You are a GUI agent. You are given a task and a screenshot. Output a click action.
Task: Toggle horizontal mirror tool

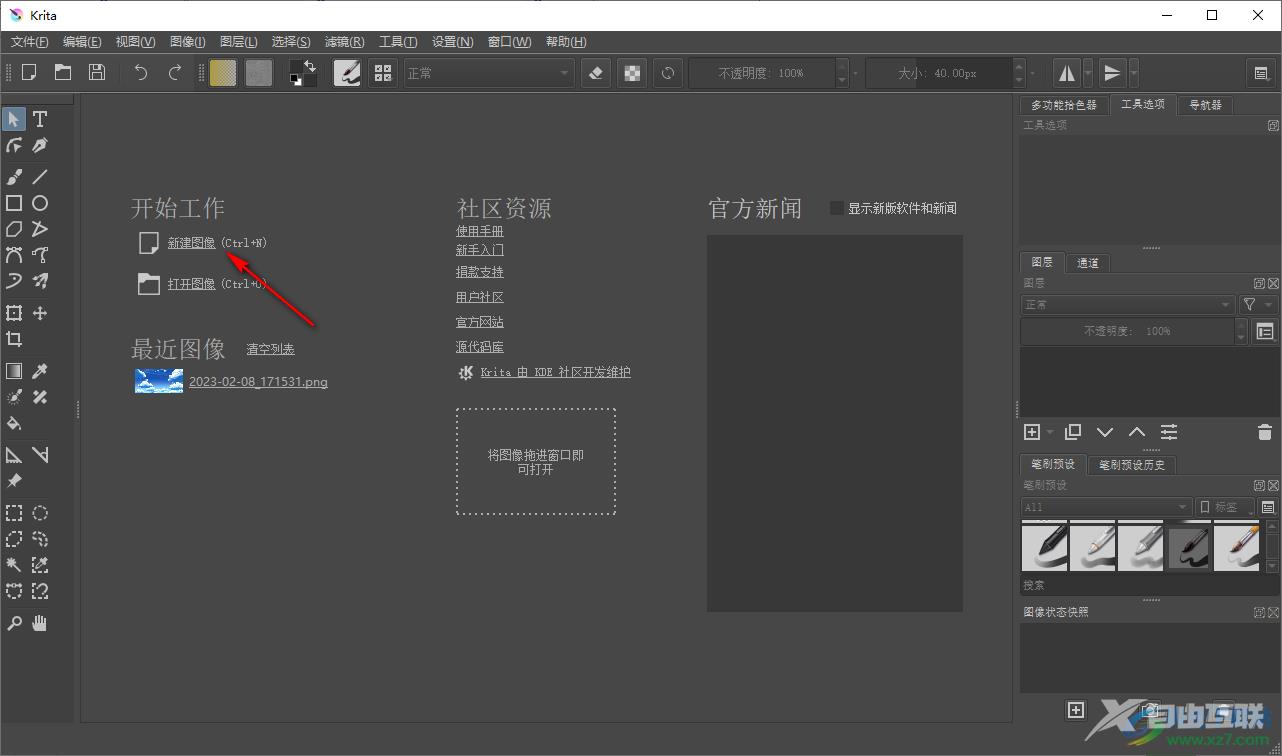coord(1067,72)
